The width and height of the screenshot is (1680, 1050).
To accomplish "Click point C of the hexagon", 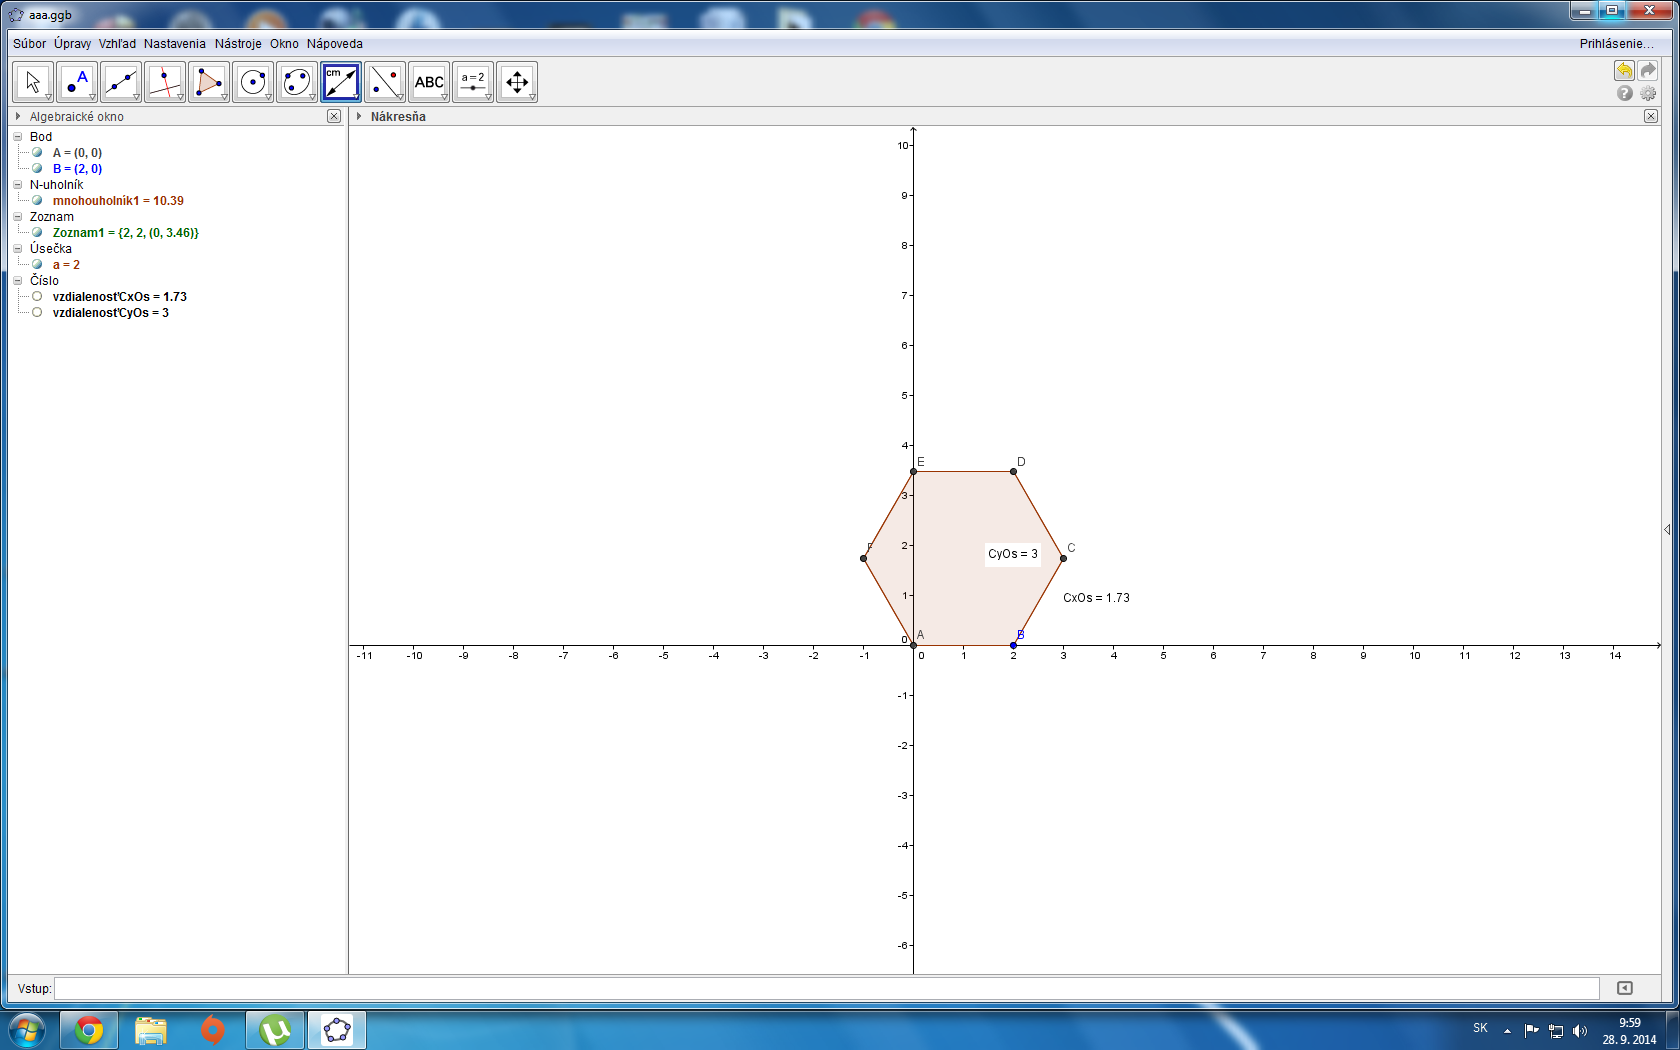I will pyautogui.click(x=1063, y=558).
